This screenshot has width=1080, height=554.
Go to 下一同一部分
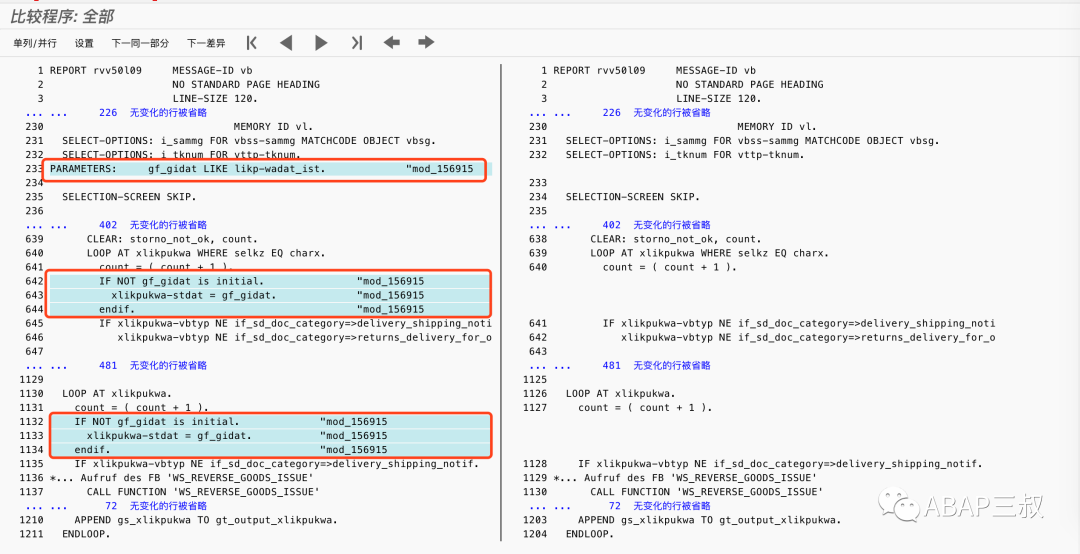141,43
